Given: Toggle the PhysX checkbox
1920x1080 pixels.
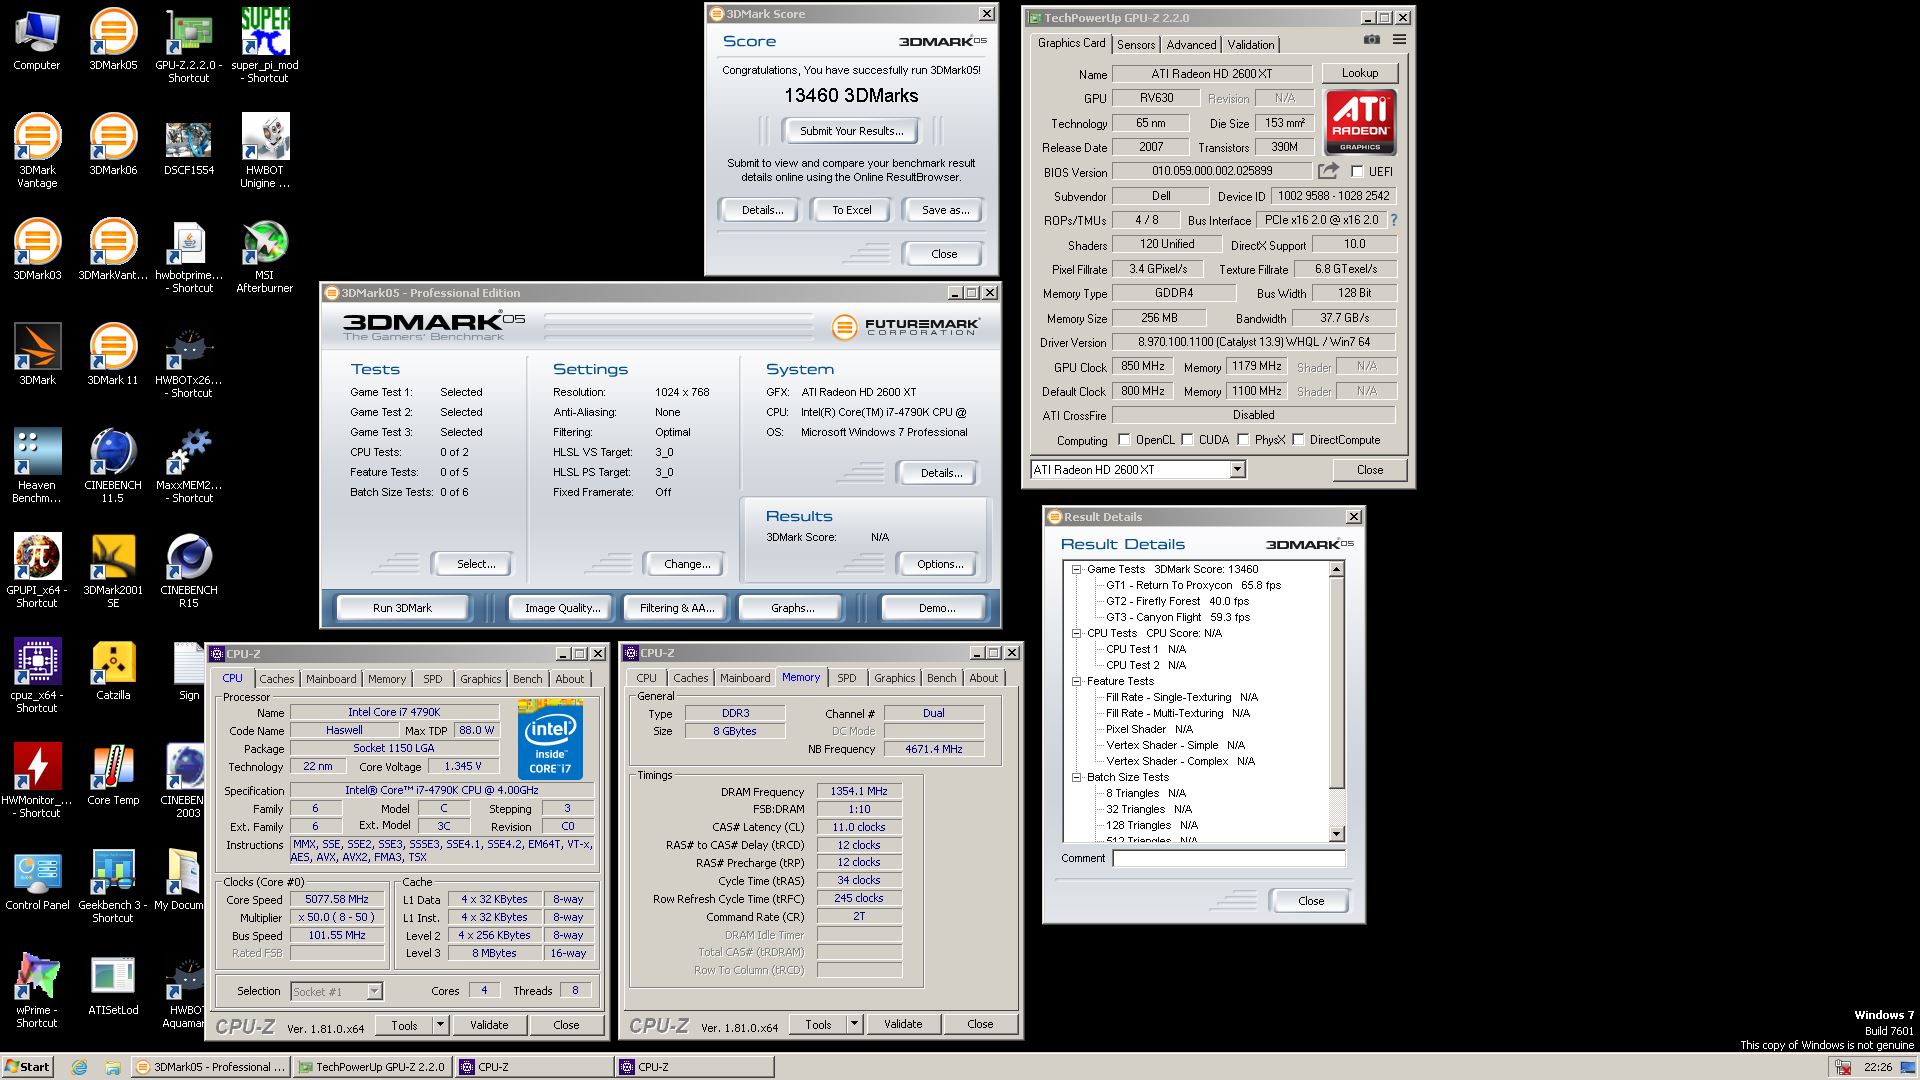Looking at the screenshot, I should [1243, 440].
